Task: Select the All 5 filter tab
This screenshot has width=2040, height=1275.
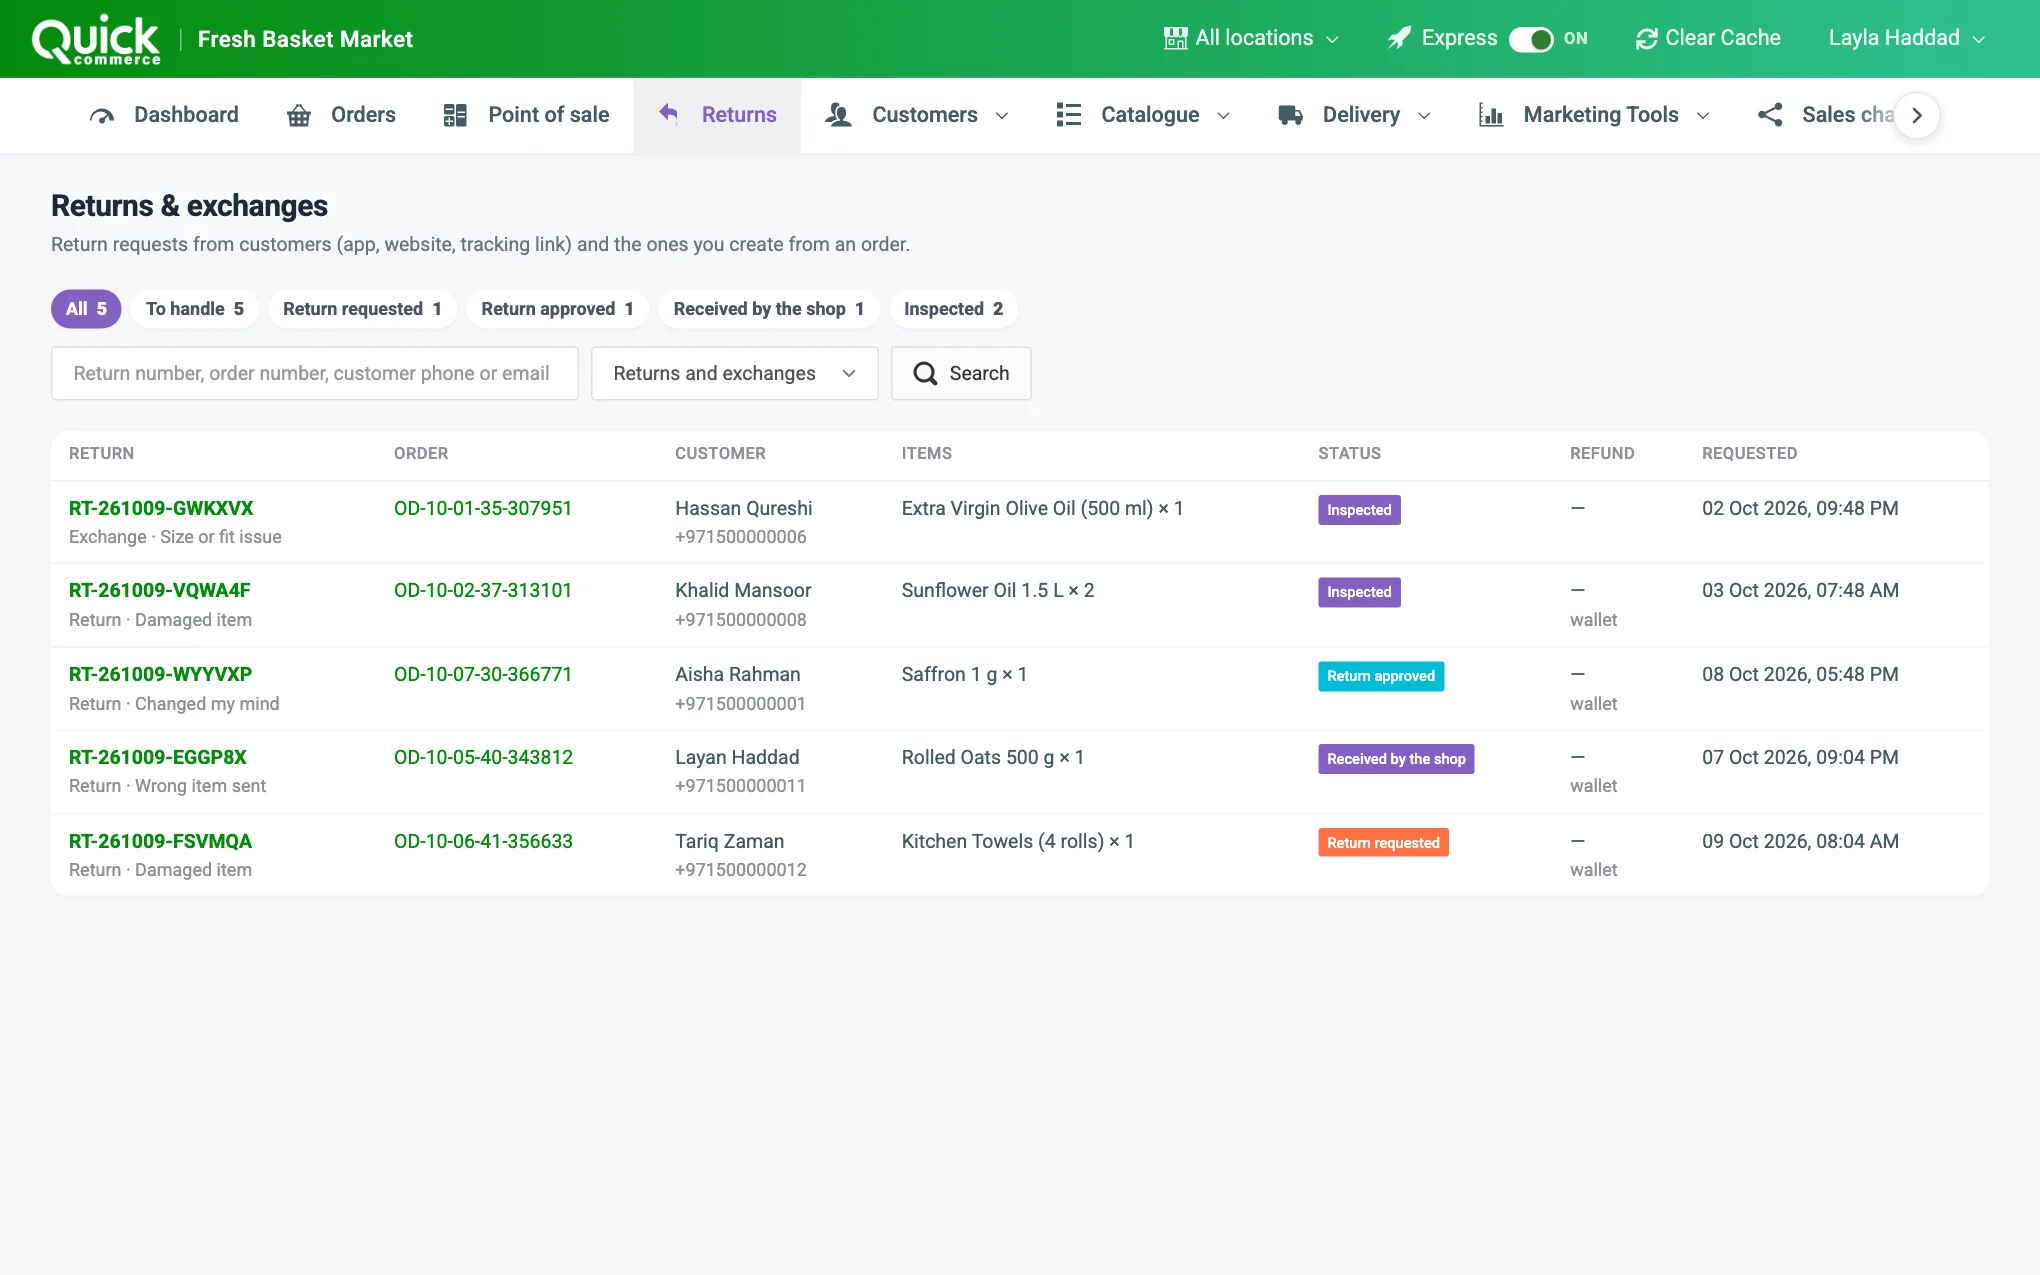Action: tap(86, 309)
